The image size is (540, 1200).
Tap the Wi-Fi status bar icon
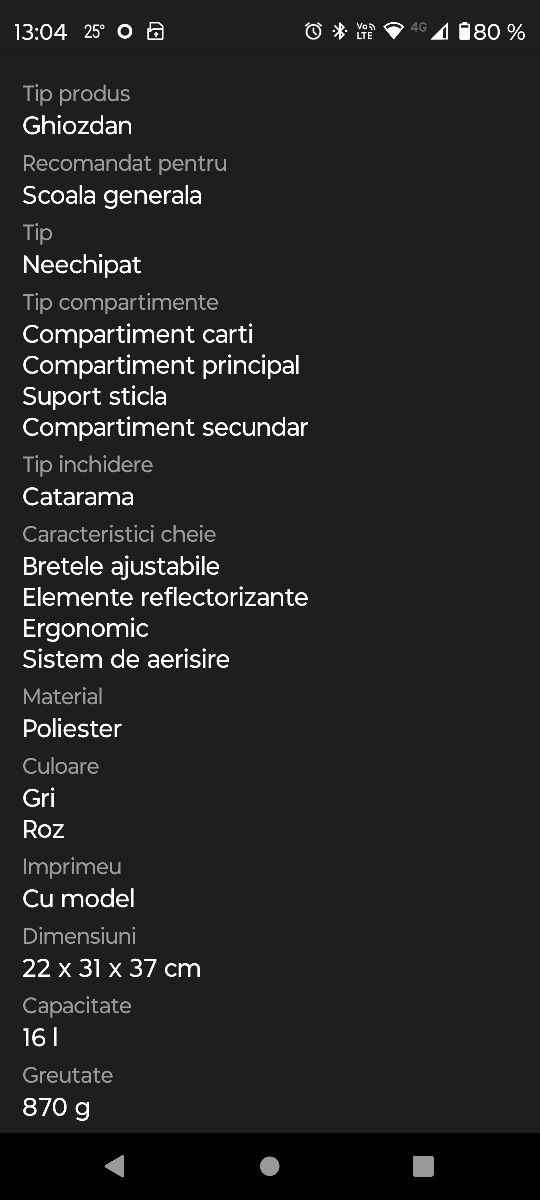click(x=393, y=31)
